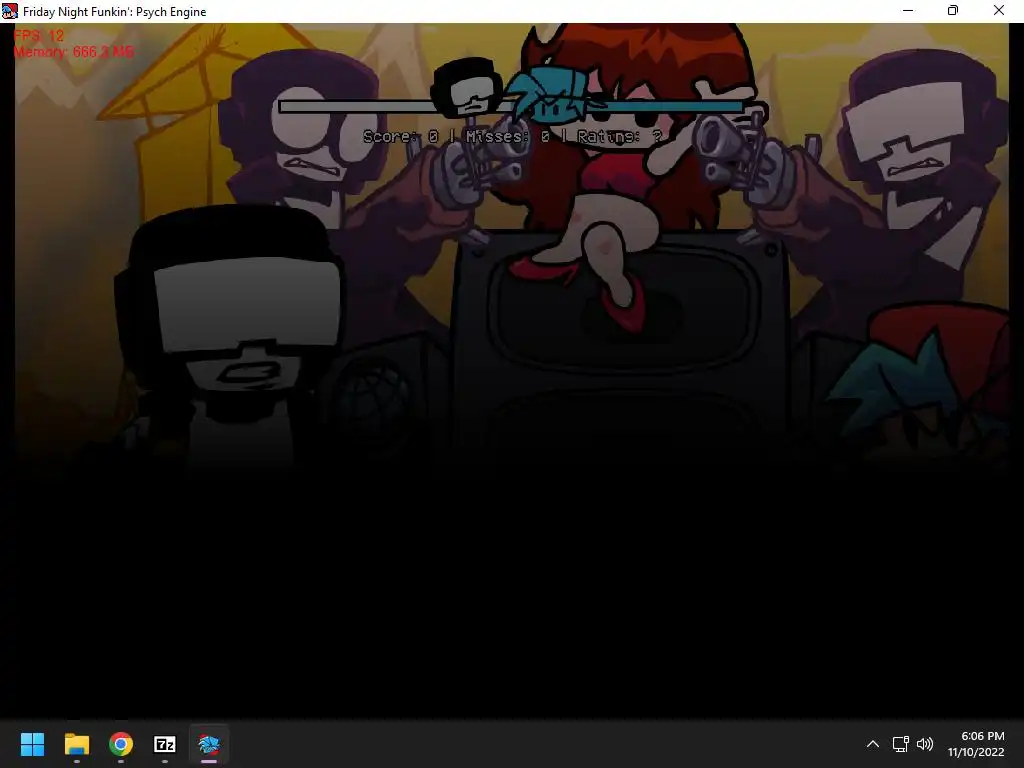This screenshot has width=1024, height=768.
Task: Open the volume control tray icon
Action: 925,744
